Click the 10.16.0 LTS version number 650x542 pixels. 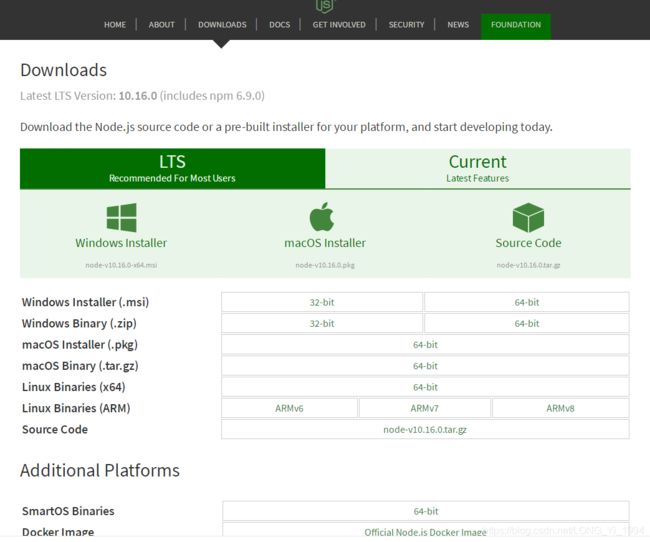138,96
